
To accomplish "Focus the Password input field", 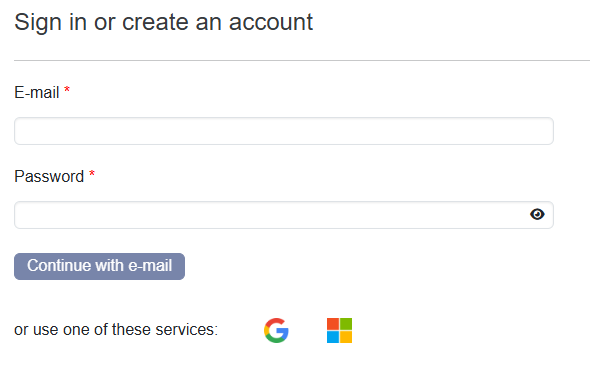I will point(284,215).
